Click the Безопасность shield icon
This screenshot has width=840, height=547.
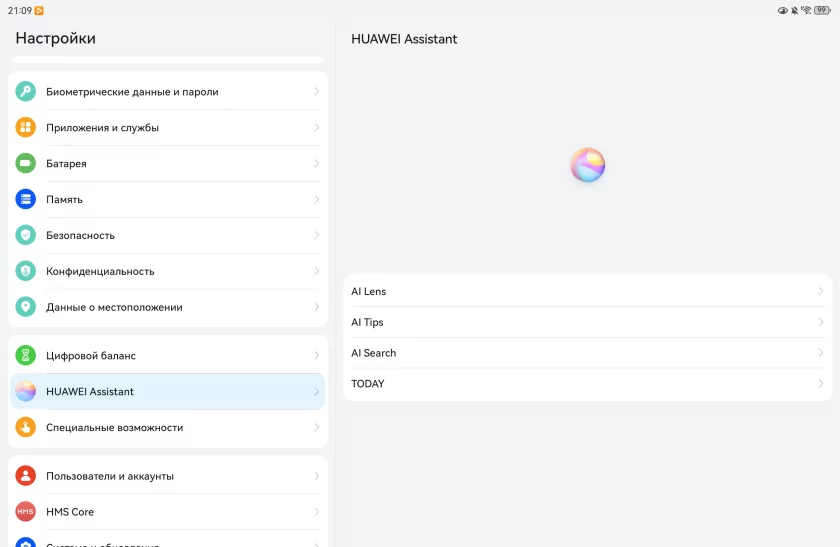[x=25, y=235]
